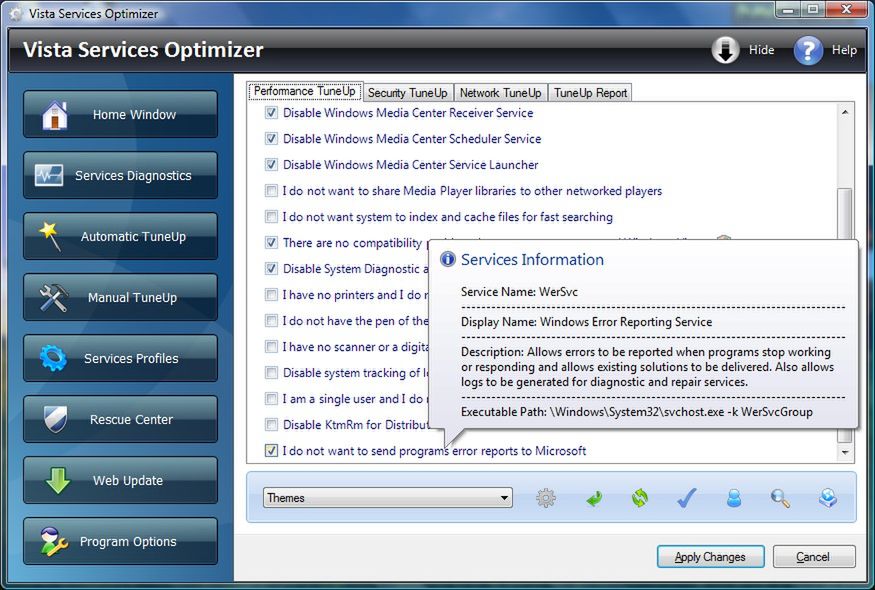This screenshot has height=590, width=875.
Task: Toggle Disable System Diagnostic checkbox
Action: point(271,268)
